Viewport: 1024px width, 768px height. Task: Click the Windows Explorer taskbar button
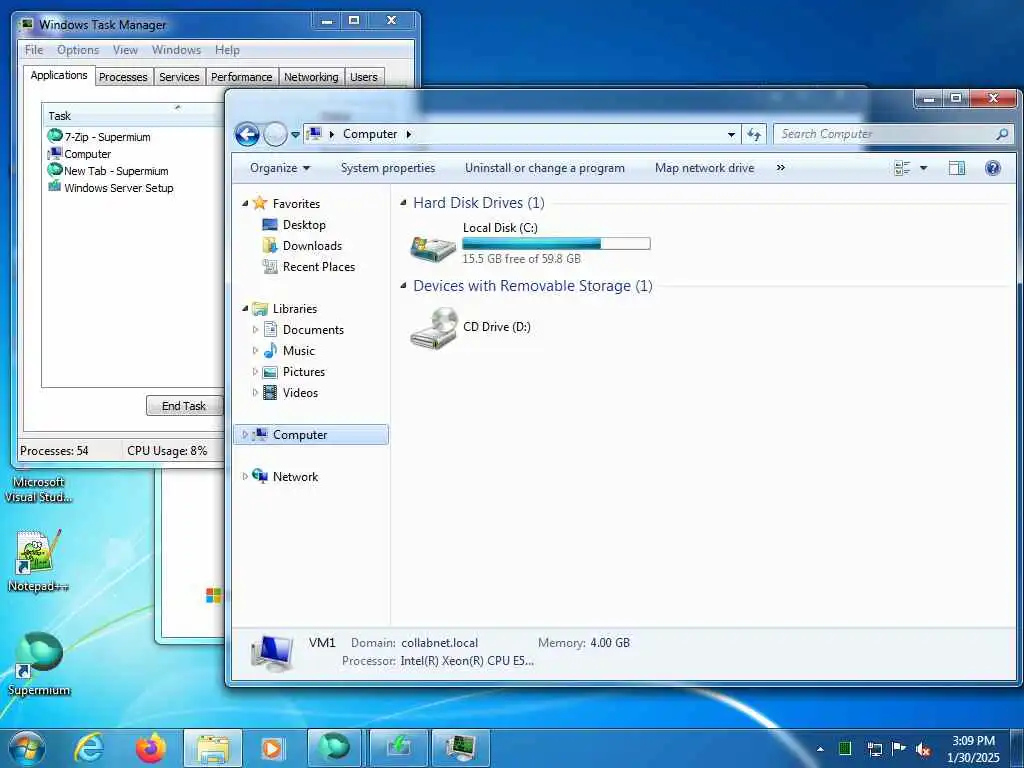click(x=213, y=748)
